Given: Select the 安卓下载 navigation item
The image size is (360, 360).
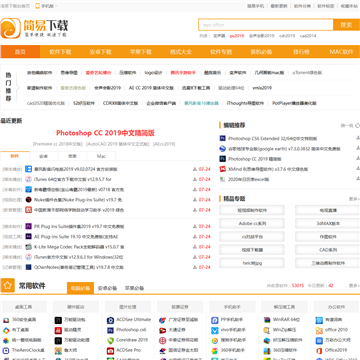Looking at the screenshot, I should 100,52.
